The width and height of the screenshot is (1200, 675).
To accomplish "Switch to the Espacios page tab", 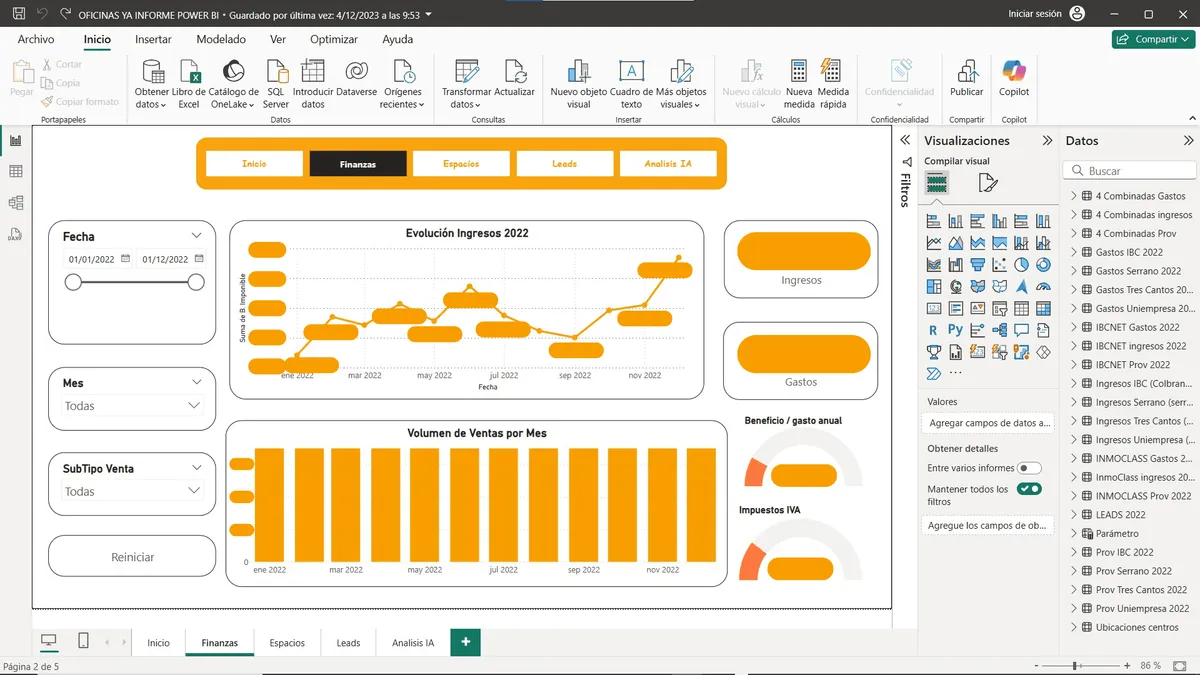I will [287, 643].
